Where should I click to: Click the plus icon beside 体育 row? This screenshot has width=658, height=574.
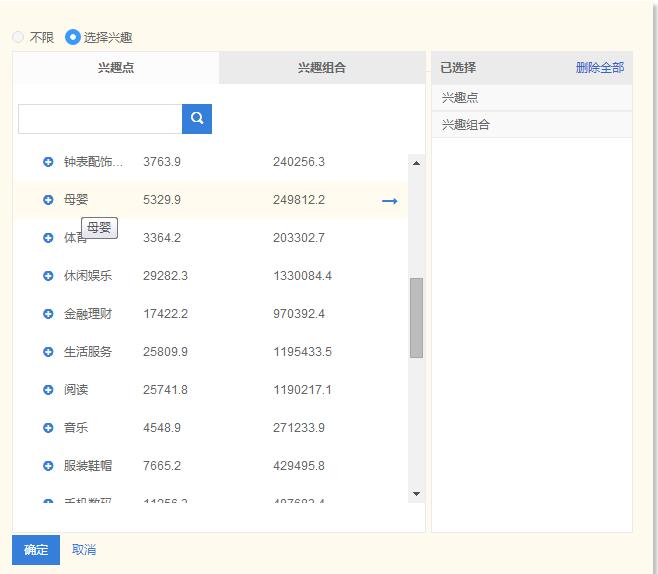point(48,238)
